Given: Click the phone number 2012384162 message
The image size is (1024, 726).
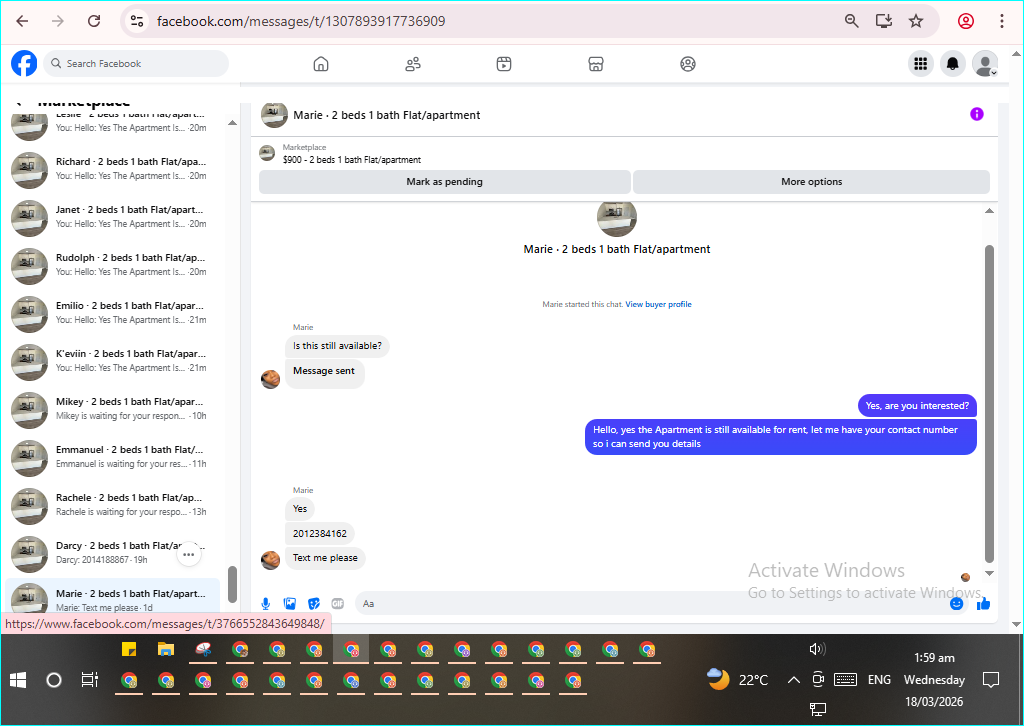Looking at the screenshot, I should pyautogui.click(x=319, y=533).
